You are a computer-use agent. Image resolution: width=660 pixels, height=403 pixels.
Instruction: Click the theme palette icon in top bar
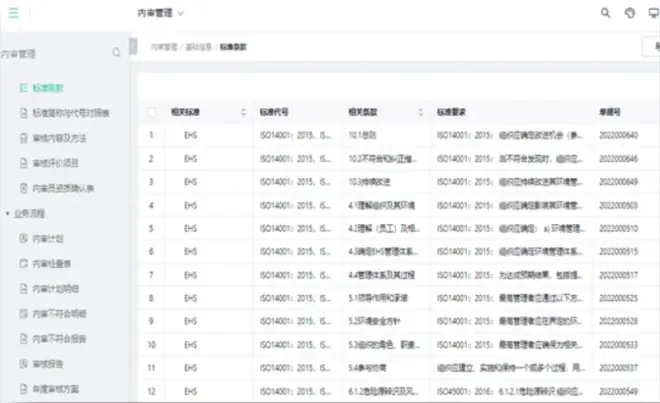coord(630,13)
